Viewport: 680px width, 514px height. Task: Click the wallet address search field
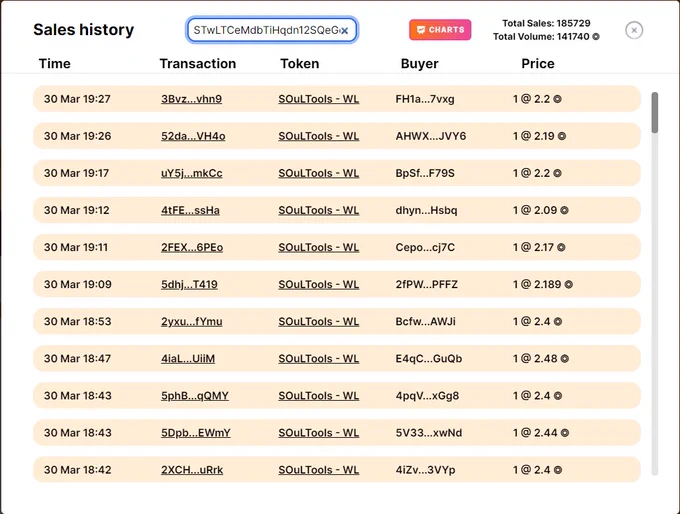(272, 30)
